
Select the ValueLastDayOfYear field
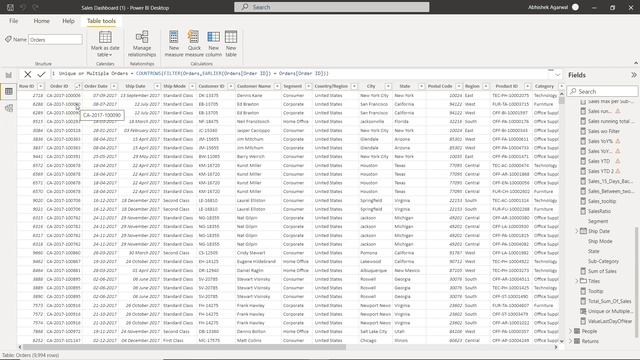click(x=609, y=321)
